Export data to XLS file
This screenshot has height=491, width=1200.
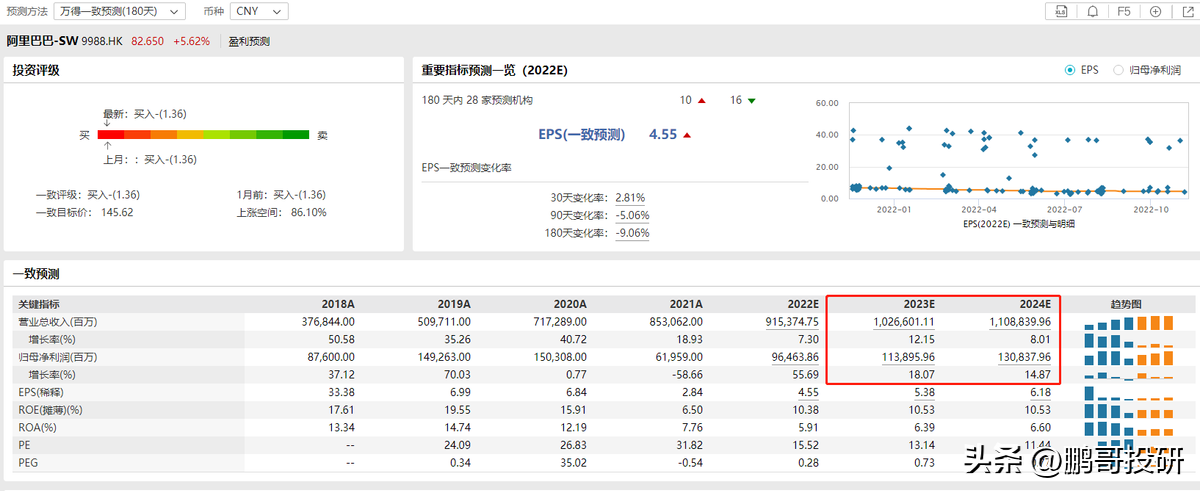click(1063, 11)
